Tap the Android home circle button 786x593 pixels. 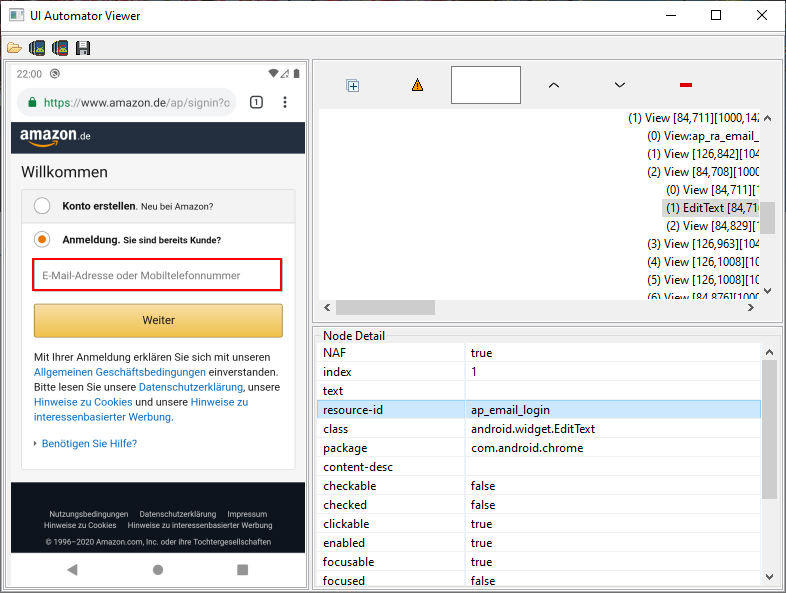tap(158, 569)
